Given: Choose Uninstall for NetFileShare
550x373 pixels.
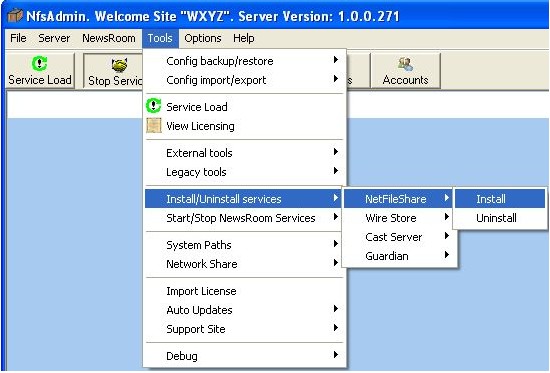Looking at the screenshot, I should click(x=500, y=218).
